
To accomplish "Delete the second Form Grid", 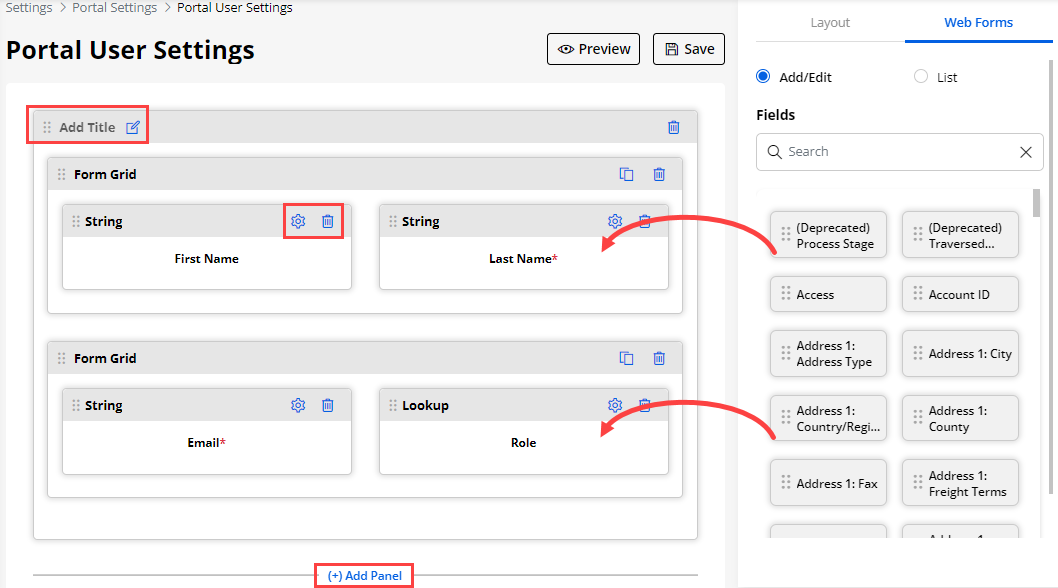I will 659,358.
